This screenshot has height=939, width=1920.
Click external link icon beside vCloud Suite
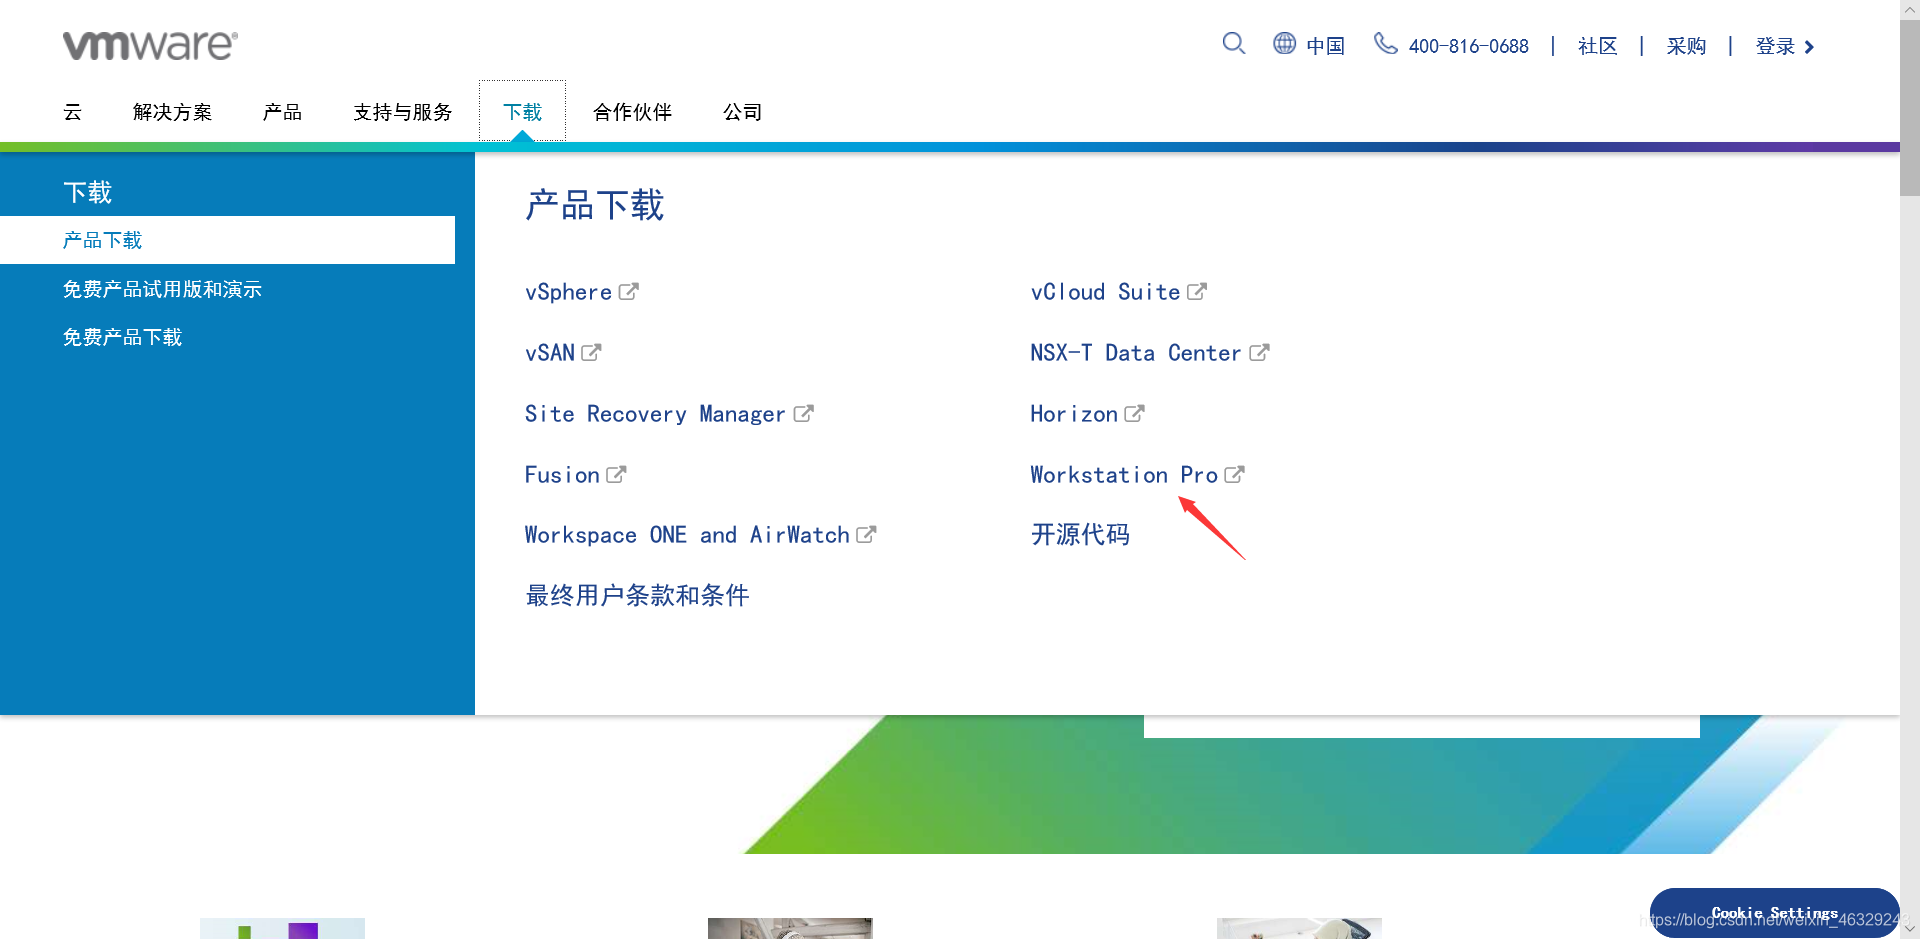coord(1197,291)
